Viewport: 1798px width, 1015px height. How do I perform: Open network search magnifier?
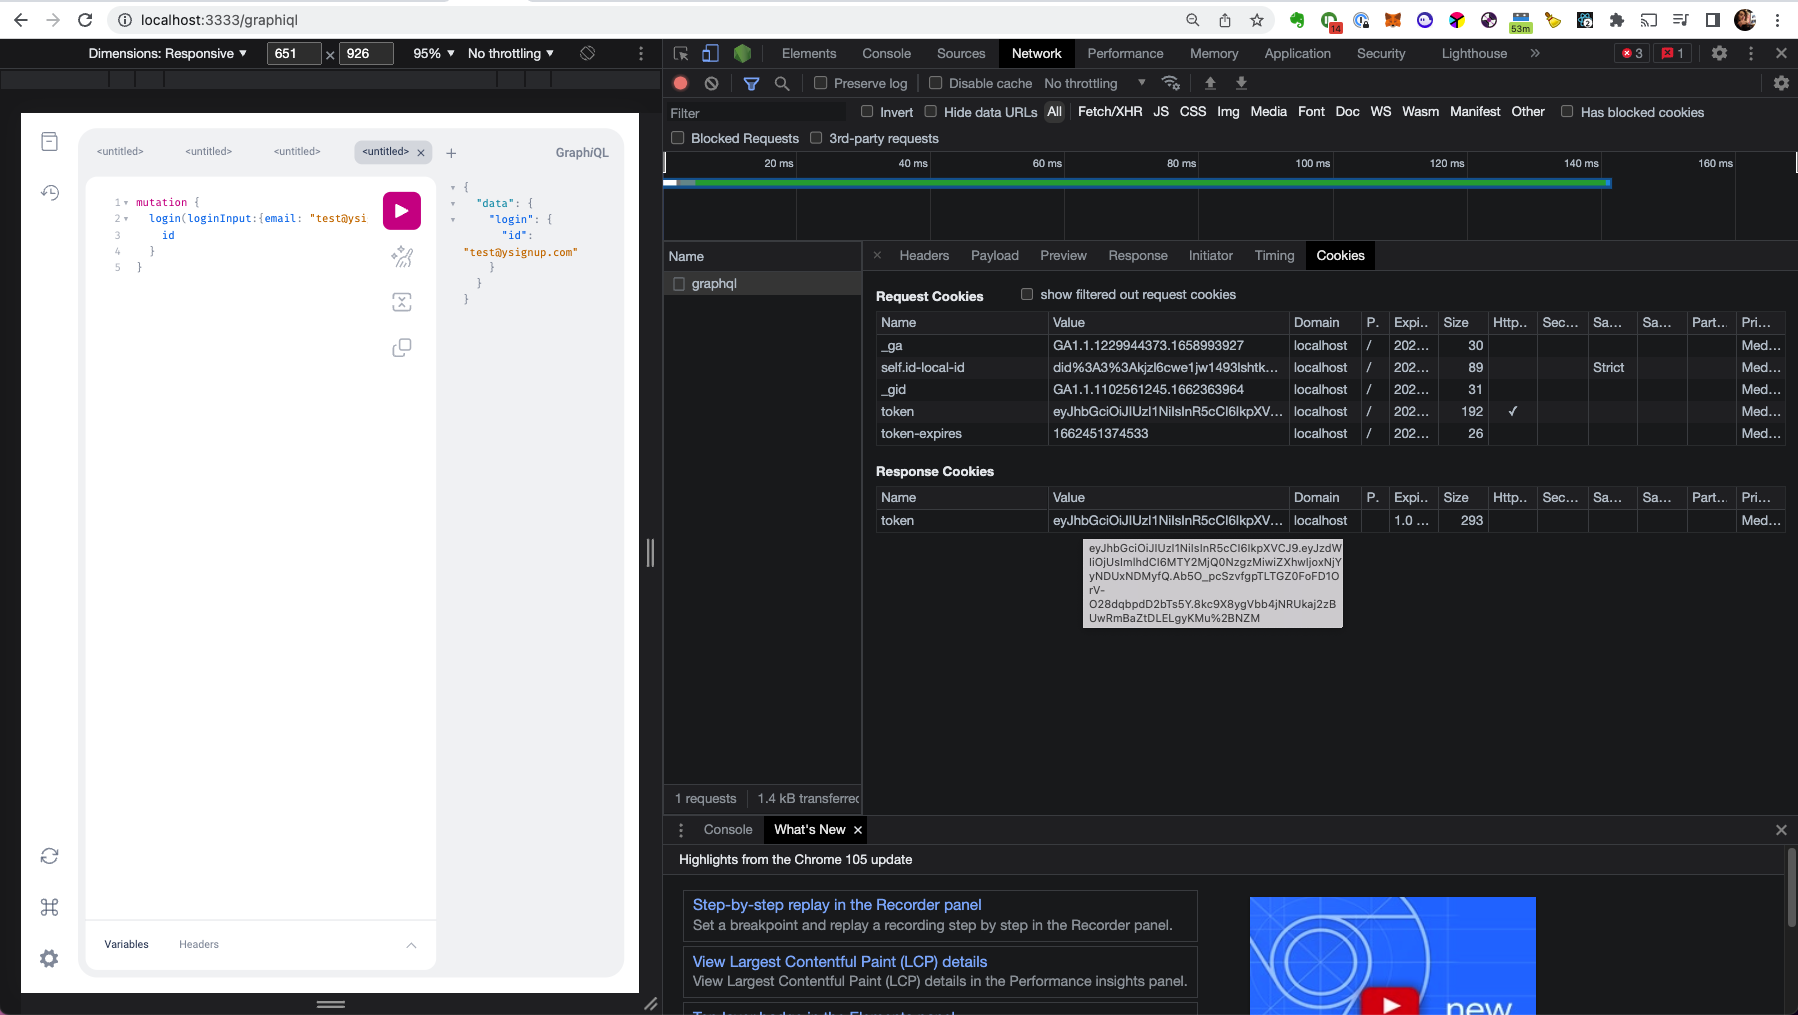[x=782, y=83]
